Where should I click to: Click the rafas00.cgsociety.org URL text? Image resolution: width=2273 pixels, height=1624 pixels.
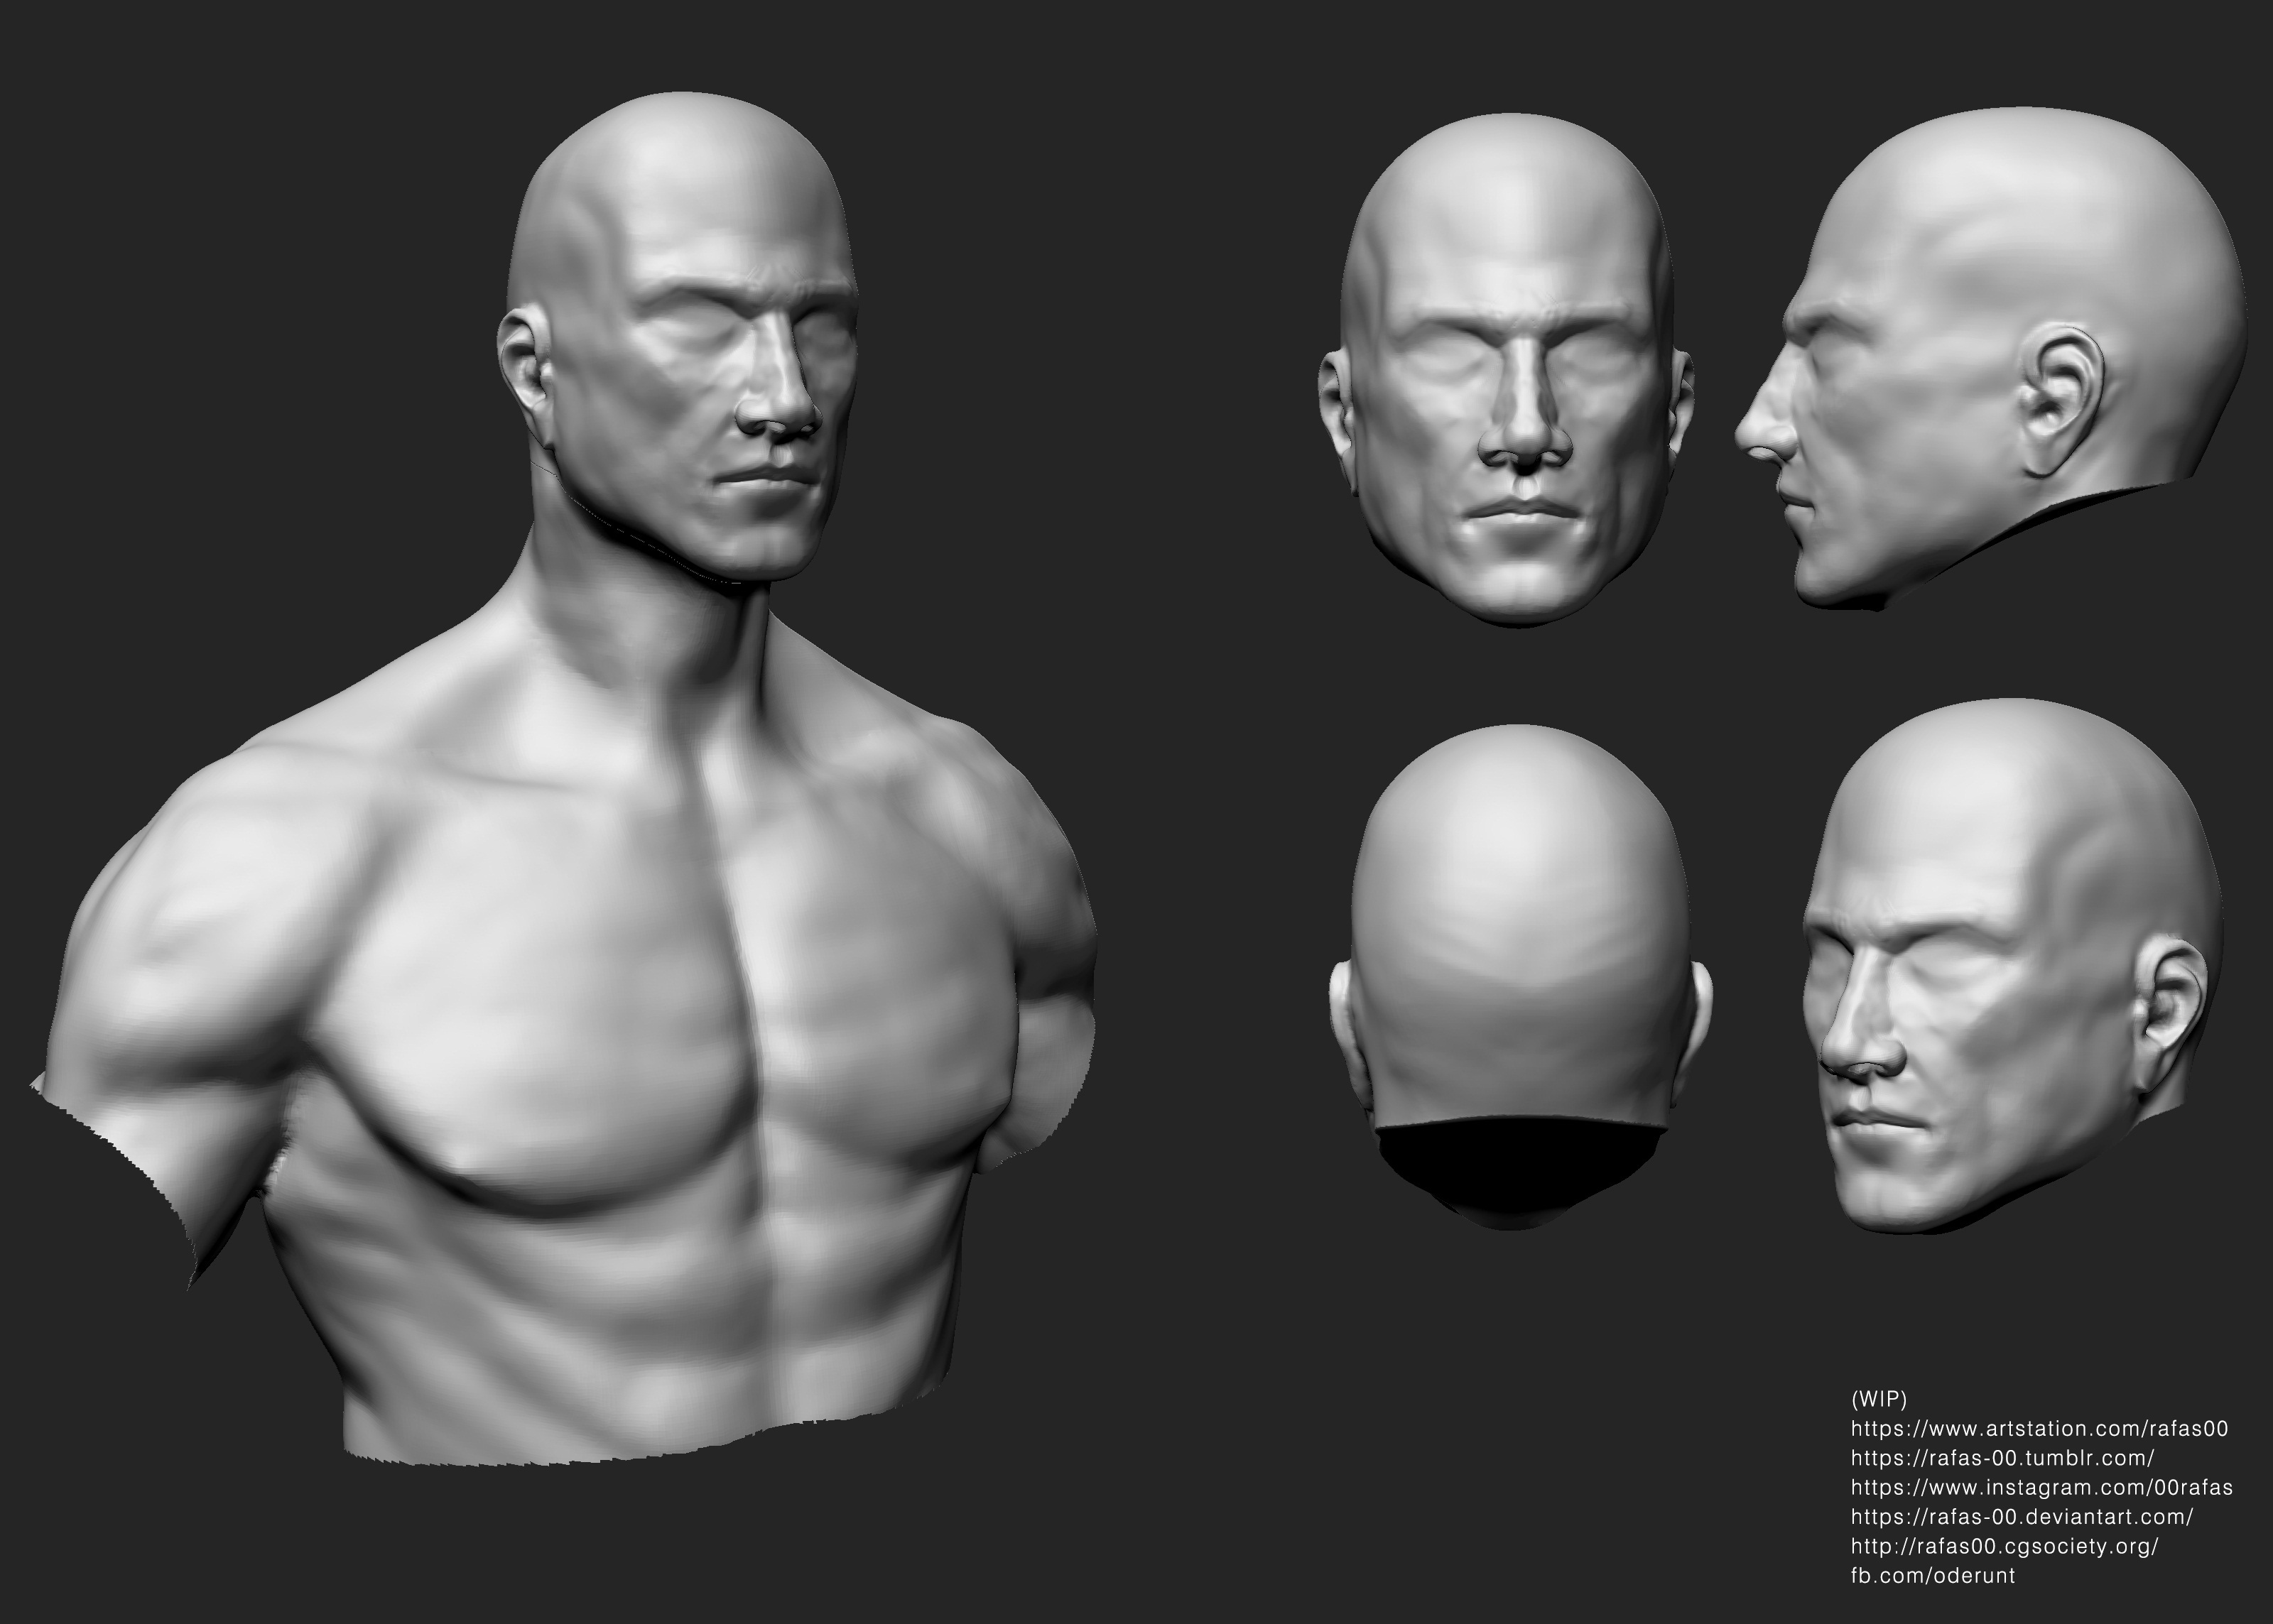pyautogui.click(x=2005, y=1546)
